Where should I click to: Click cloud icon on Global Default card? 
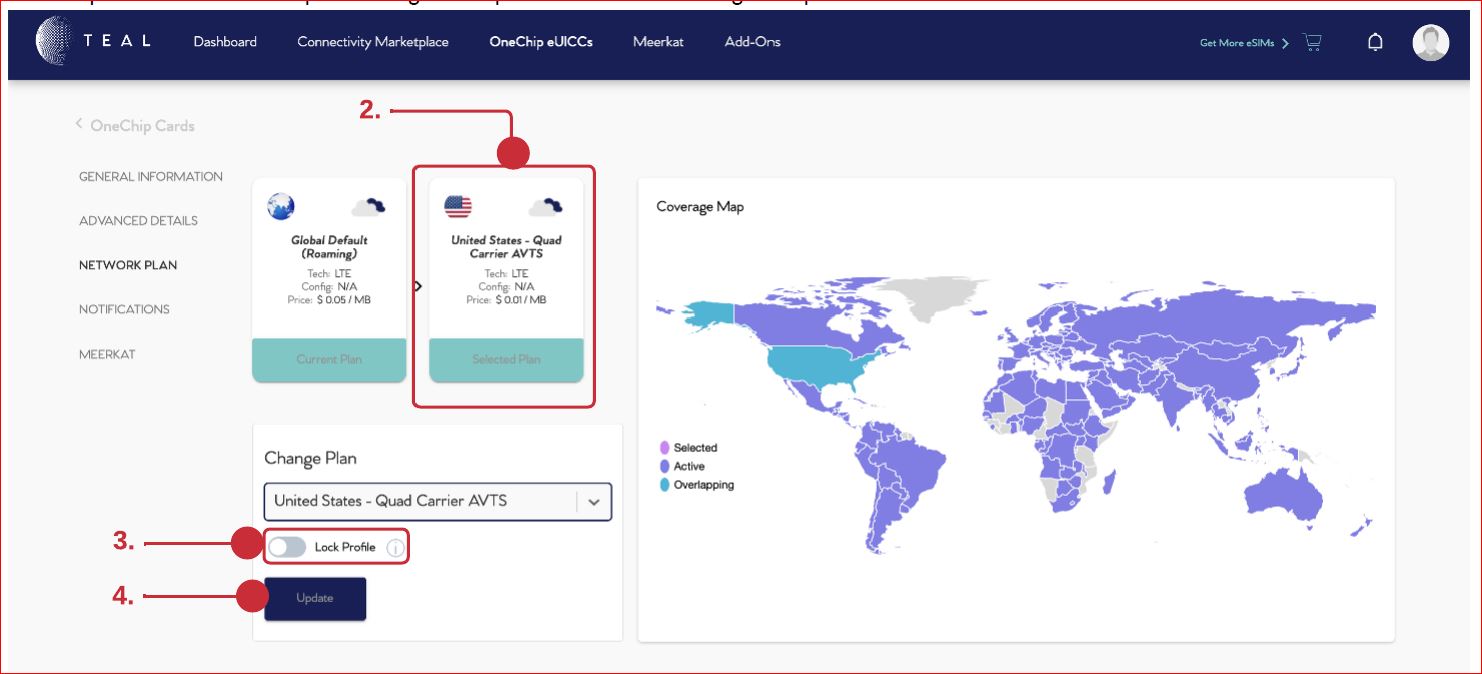pyautogui.click(x=368, y=207)
